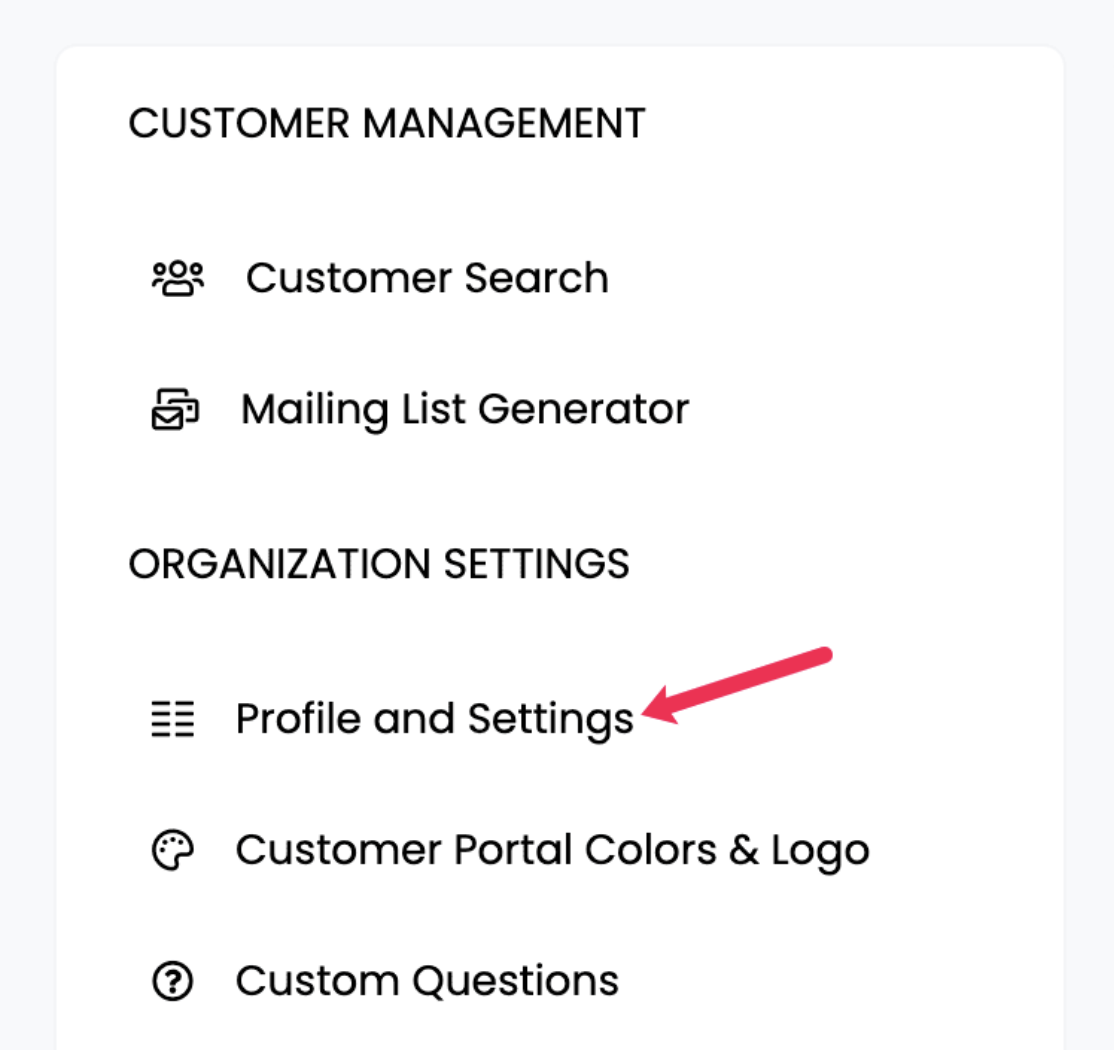Click the word Settings in Profile and Settings
The width and height of the screenshot is (1114, 1060).
551,720
